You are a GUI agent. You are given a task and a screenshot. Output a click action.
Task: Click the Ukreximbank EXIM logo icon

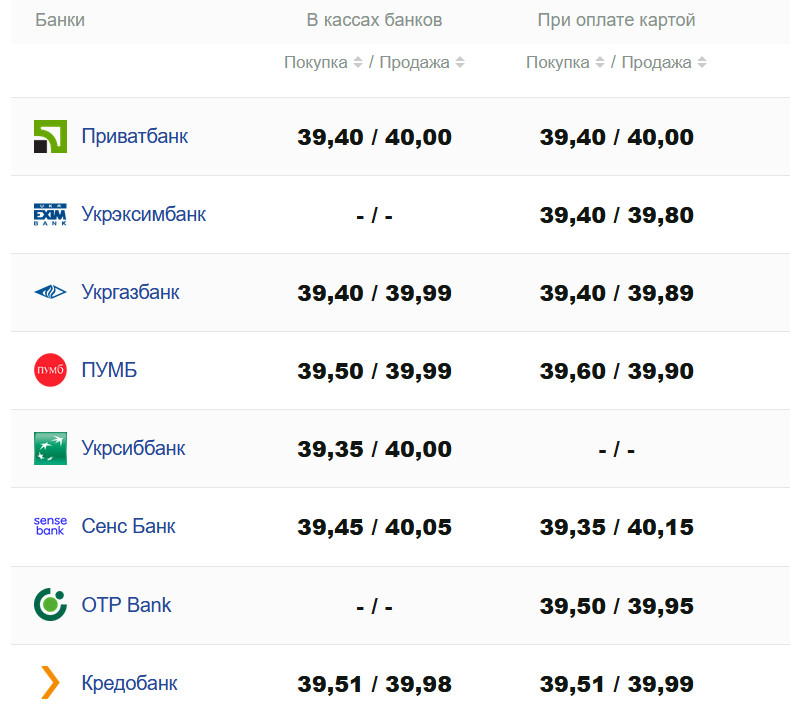[50, 214]
